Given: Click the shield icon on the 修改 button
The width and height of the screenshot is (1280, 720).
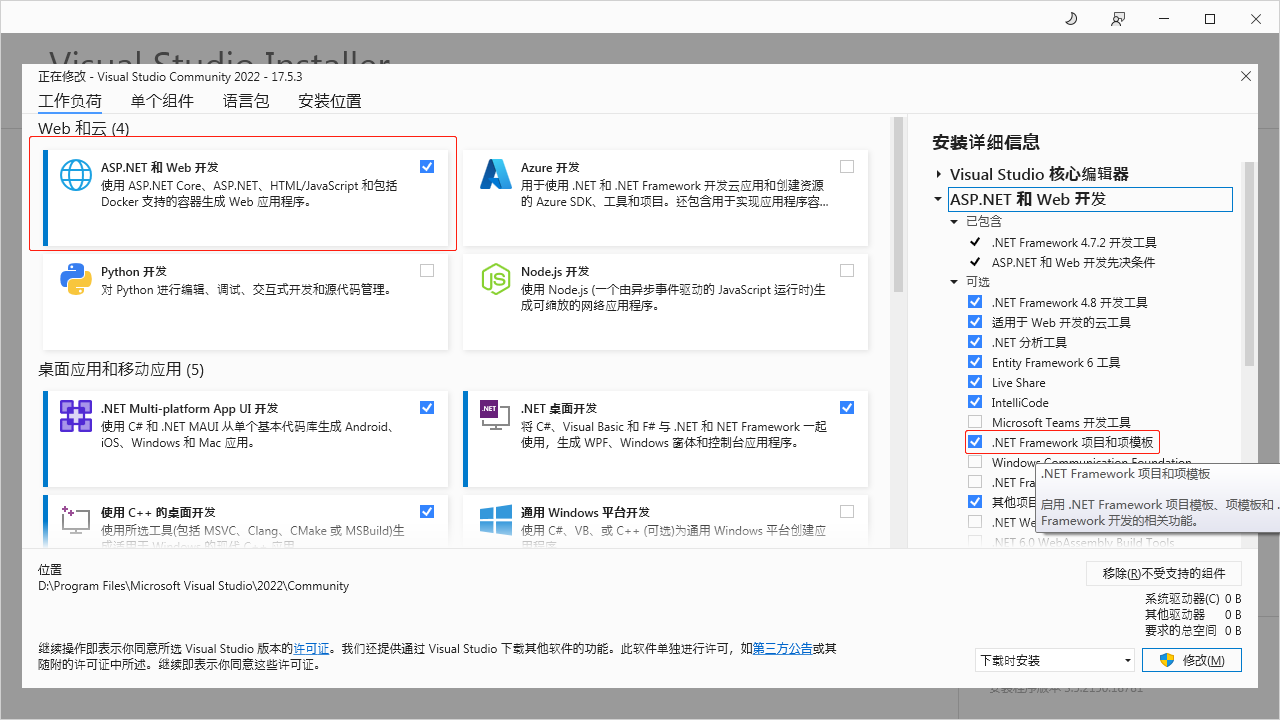Looking at the screenshot, I should click(x=1166, y=660).
